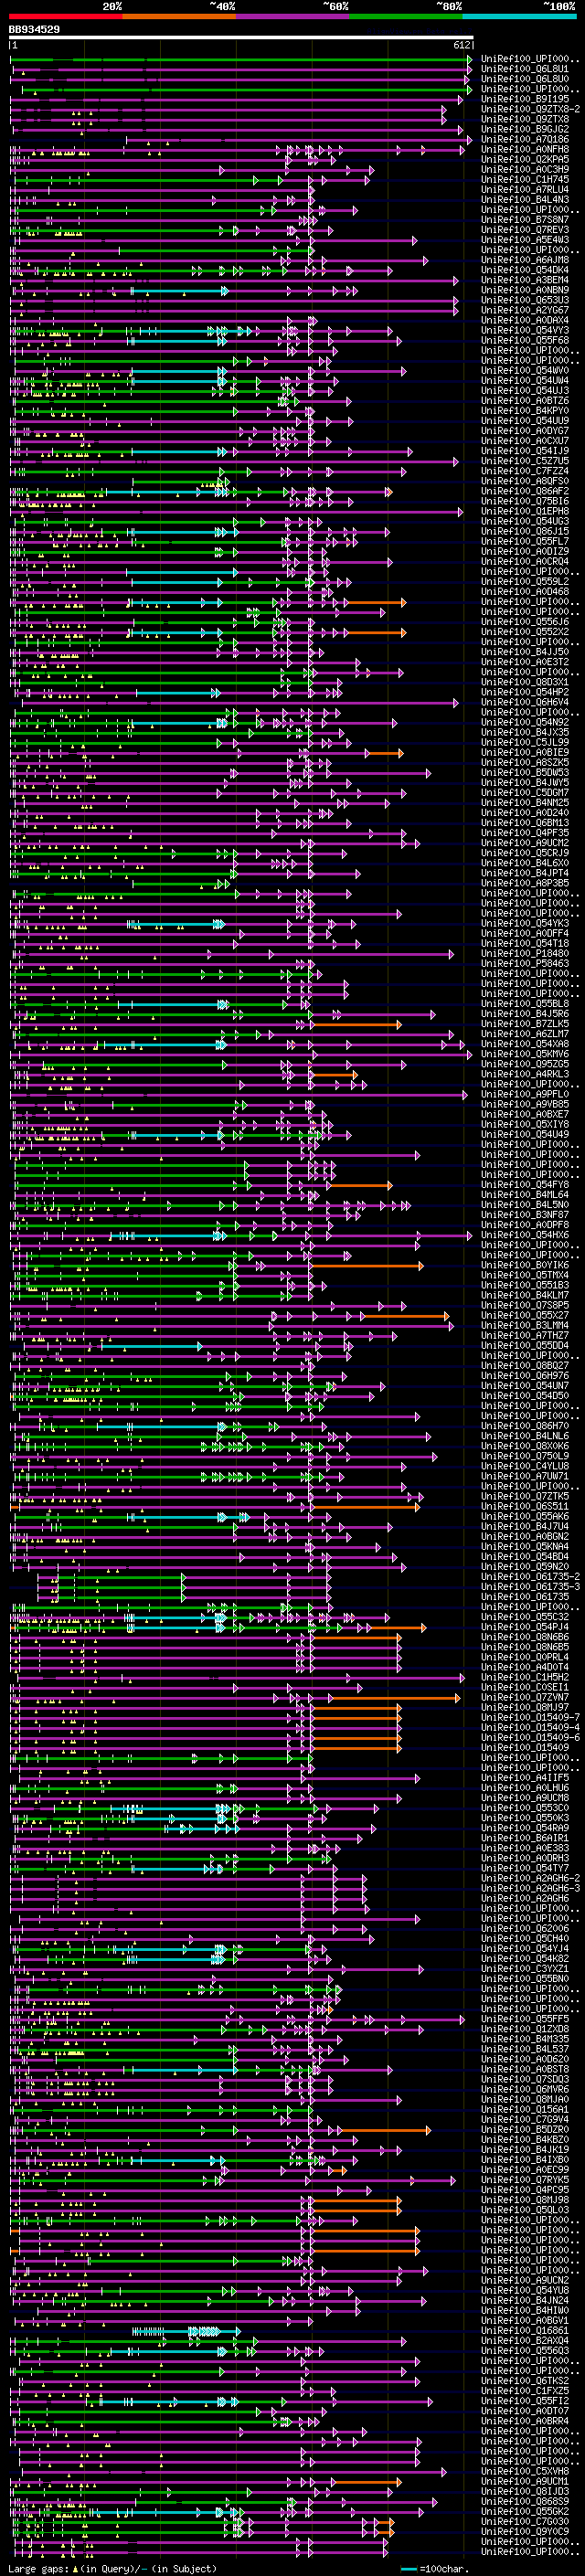
Task: Select hit UniRef100_A7RLU4
Action: tap(525, 189)
